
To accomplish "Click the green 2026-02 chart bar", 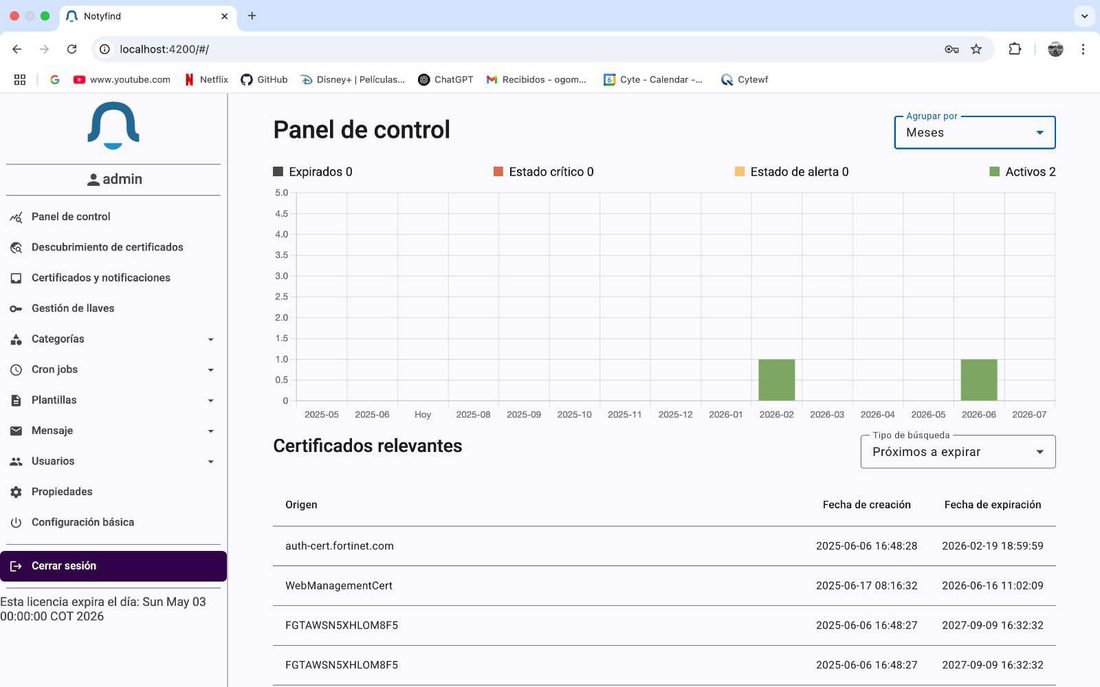I will [777, 380].
